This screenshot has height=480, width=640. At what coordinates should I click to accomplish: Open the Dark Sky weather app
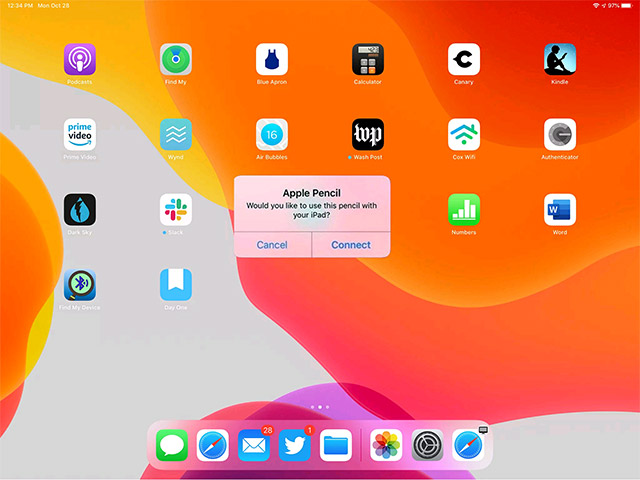pyautogui.click(x=80, y=209)
